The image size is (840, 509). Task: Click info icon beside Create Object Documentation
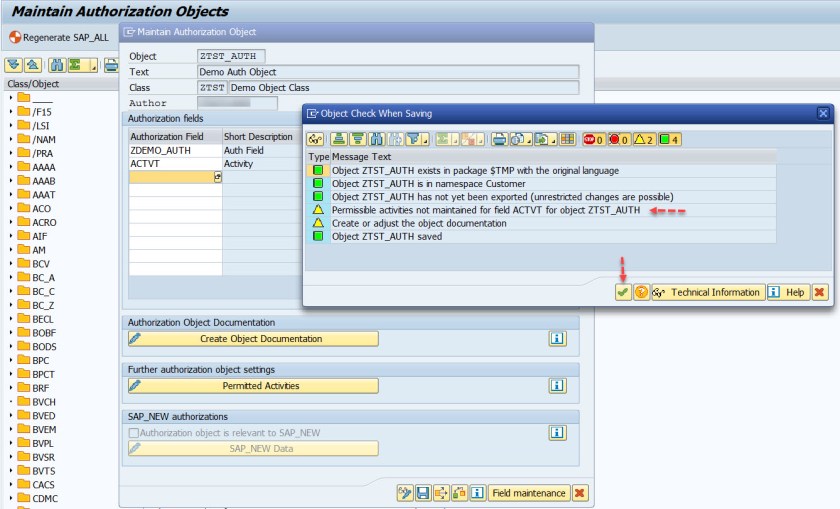coord(558,339)
